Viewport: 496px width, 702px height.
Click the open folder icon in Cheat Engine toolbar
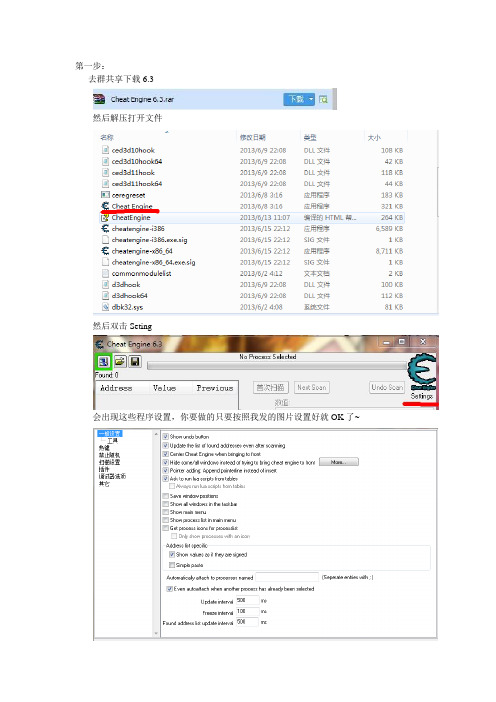120,361
